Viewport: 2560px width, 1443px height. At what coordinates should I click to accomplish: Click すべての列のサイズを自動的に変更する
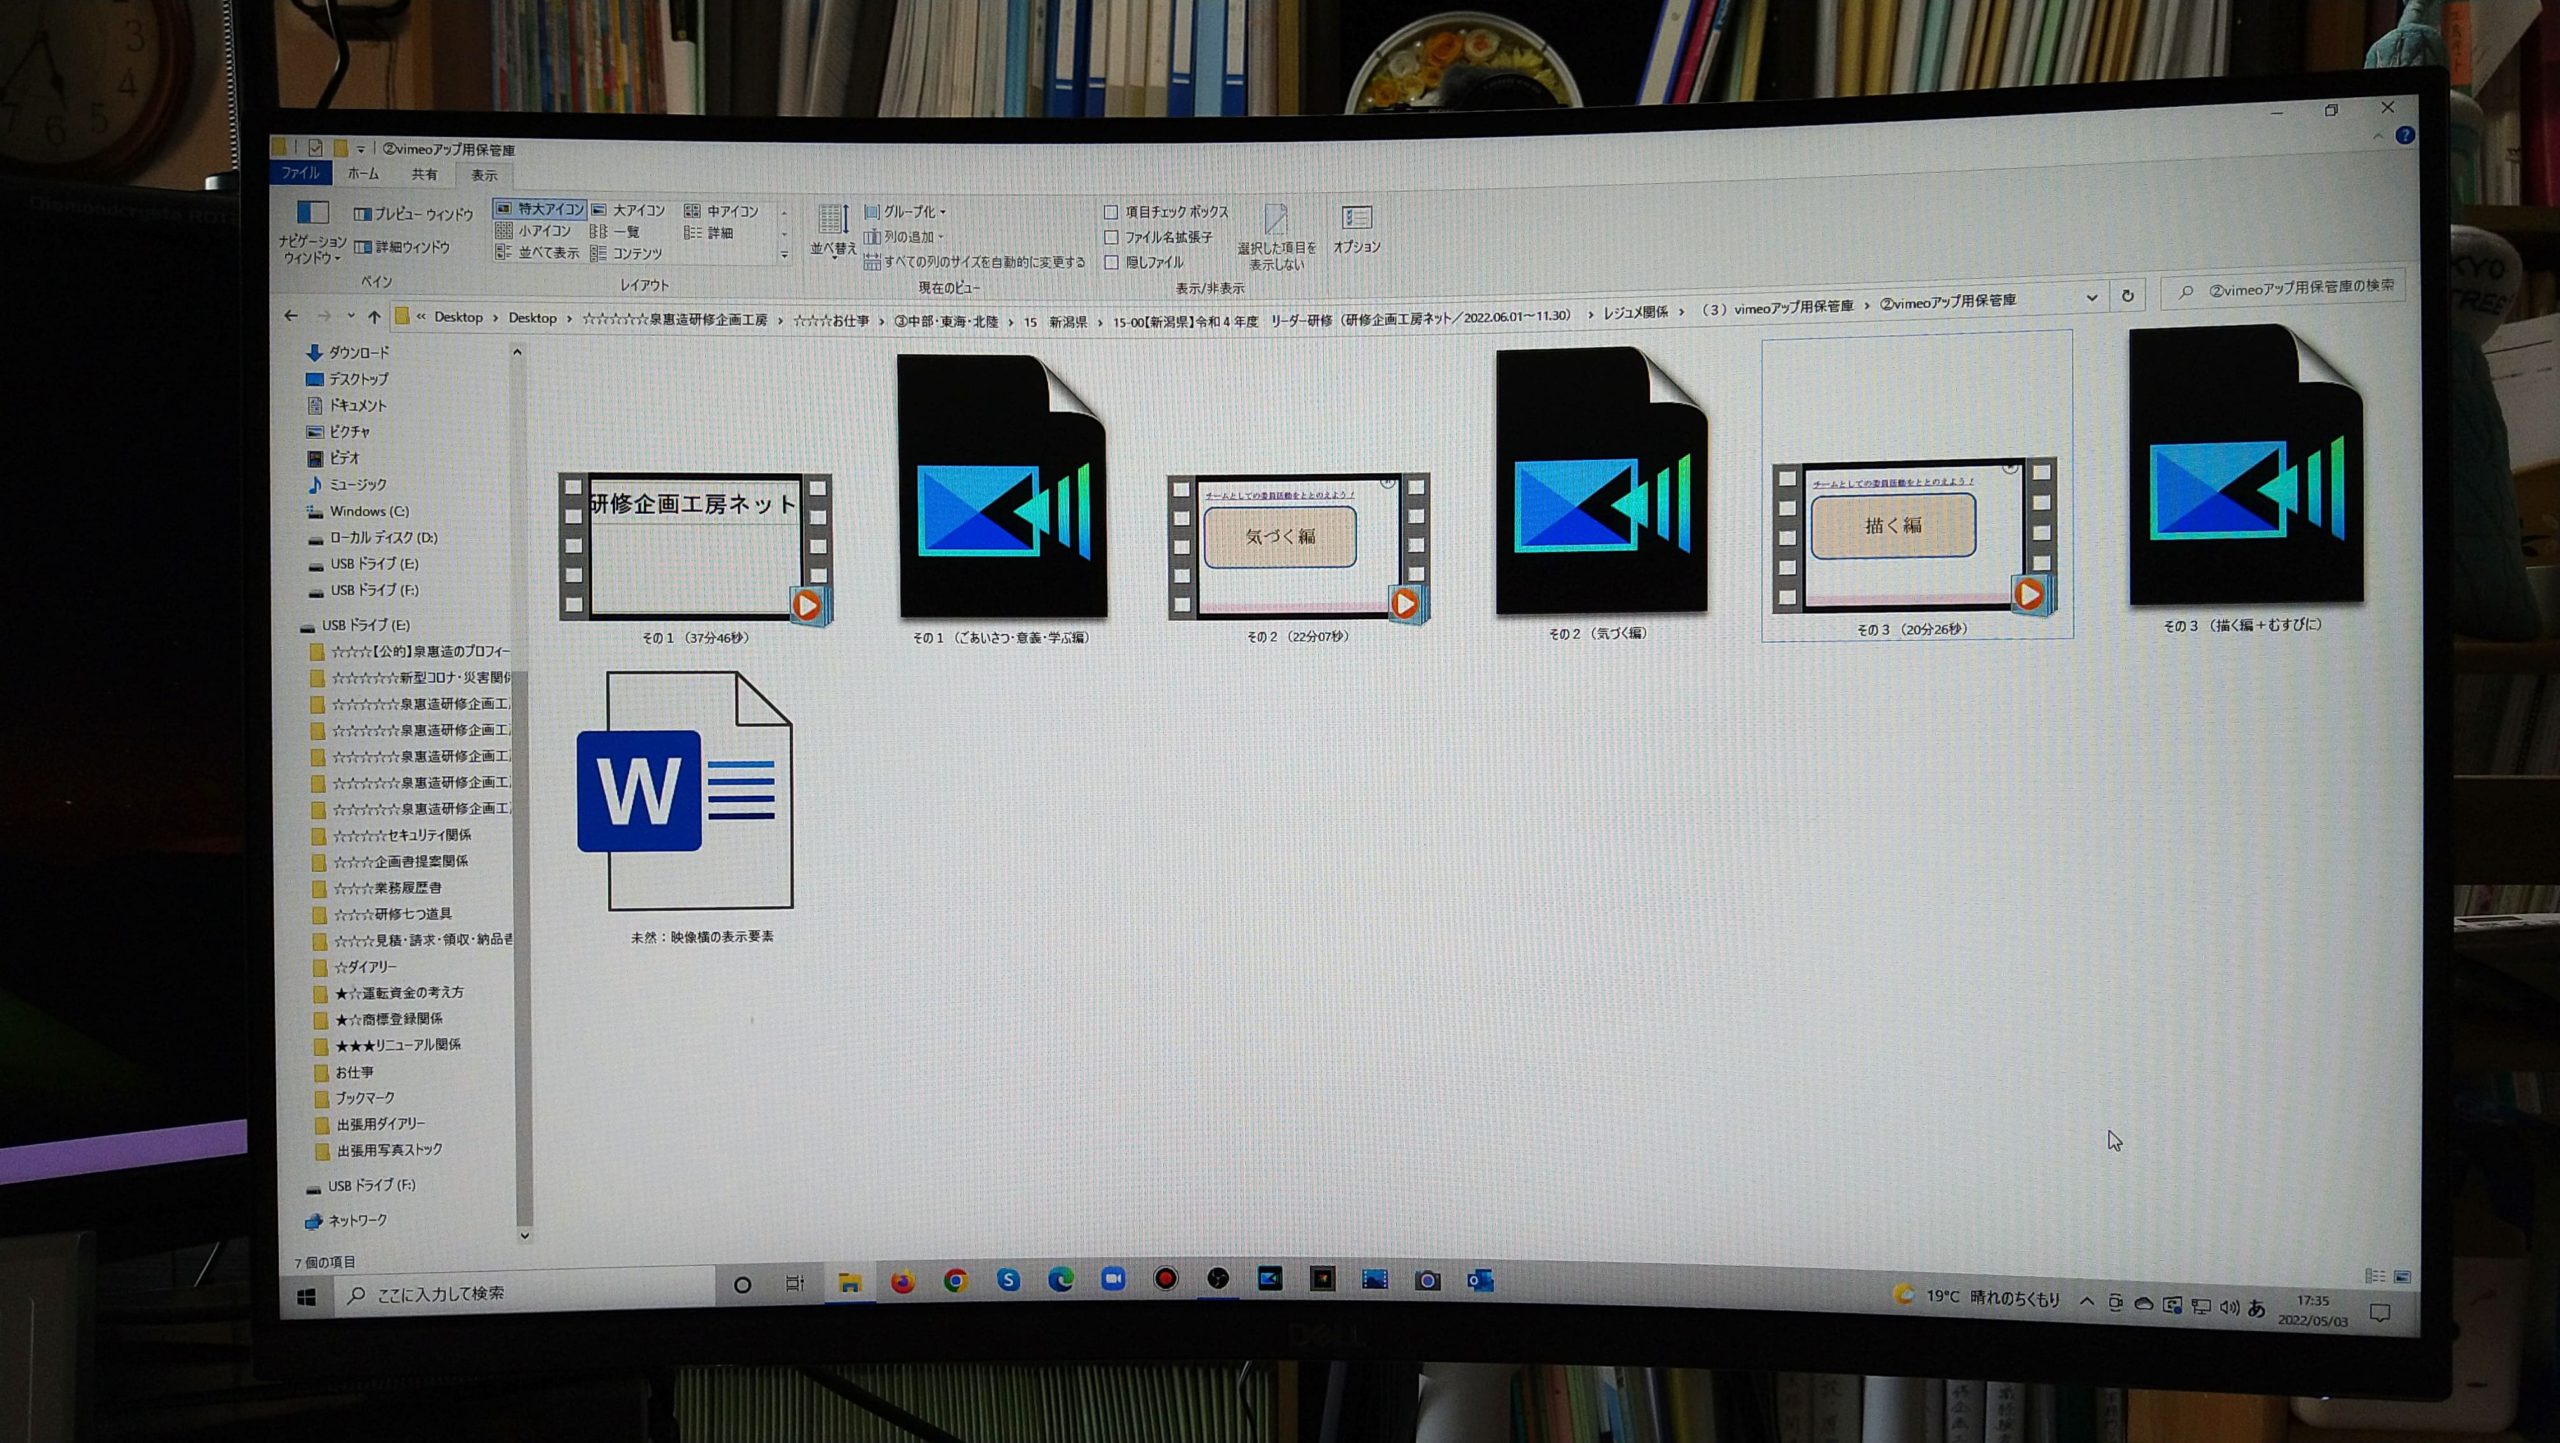tap(974, 262)
